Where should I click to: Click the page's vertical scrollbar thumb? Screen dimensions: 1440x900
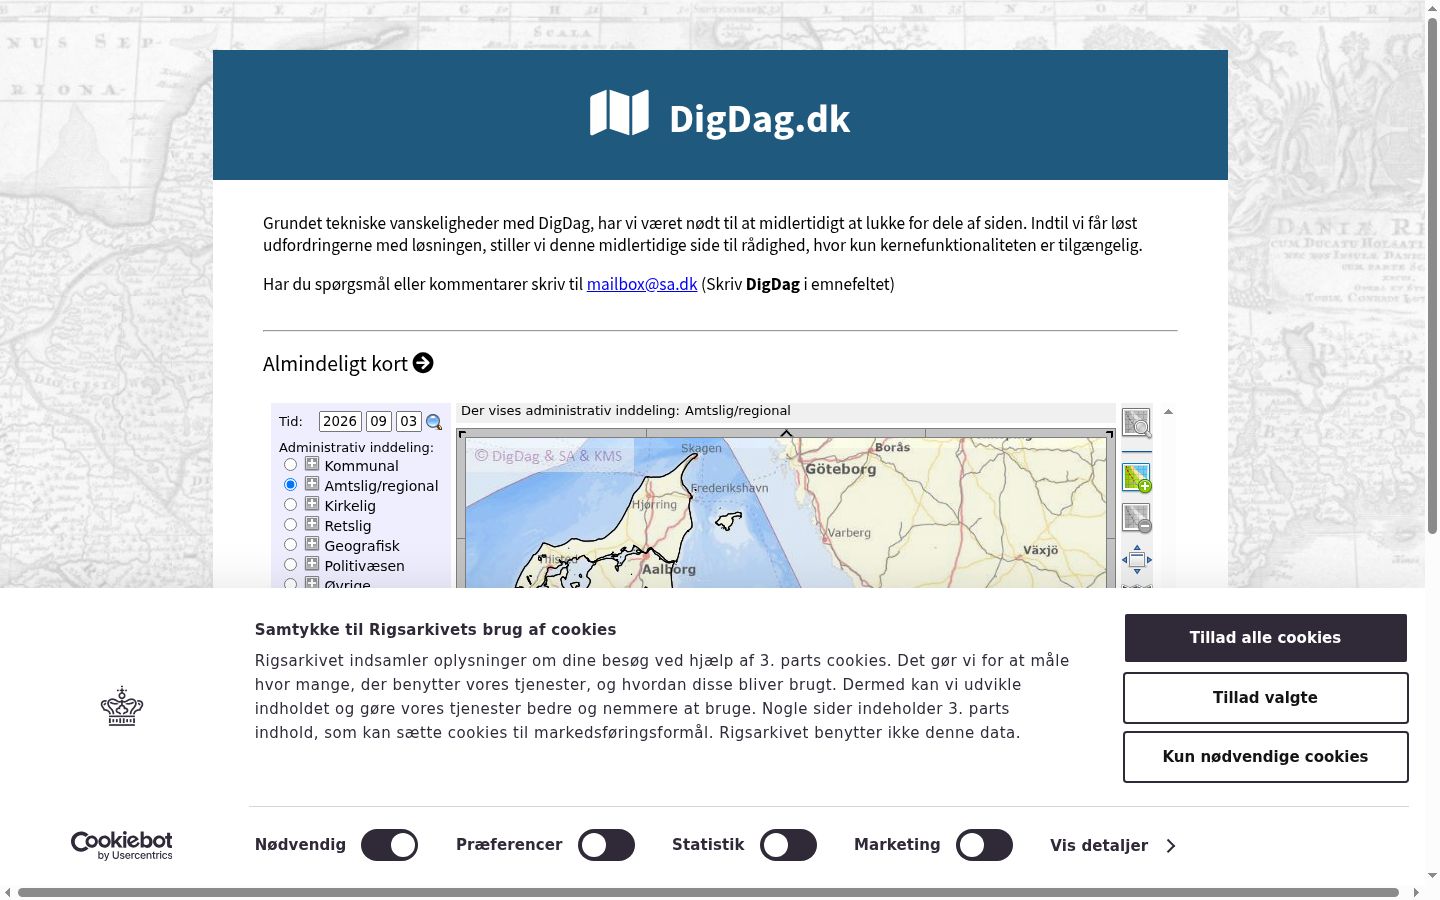click(1432, 275)
